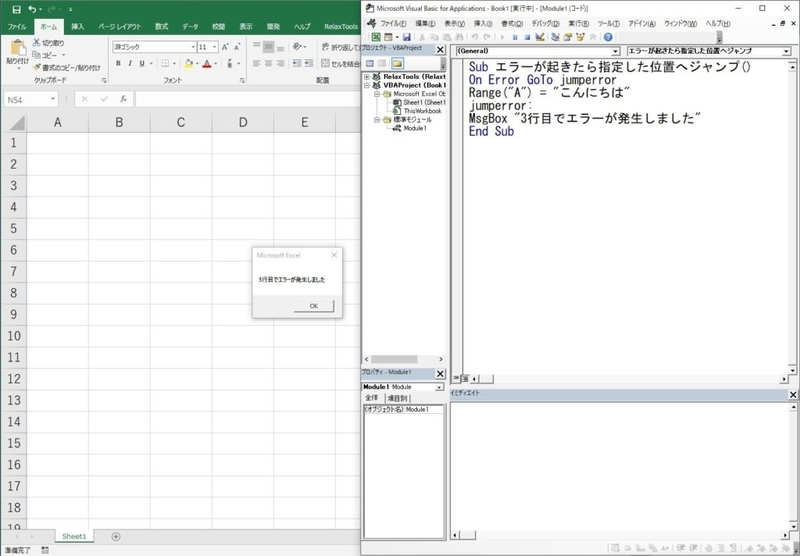Click the VBA toolbar Save icon
This screenshot has height=556, width=800.
point(407,37)
